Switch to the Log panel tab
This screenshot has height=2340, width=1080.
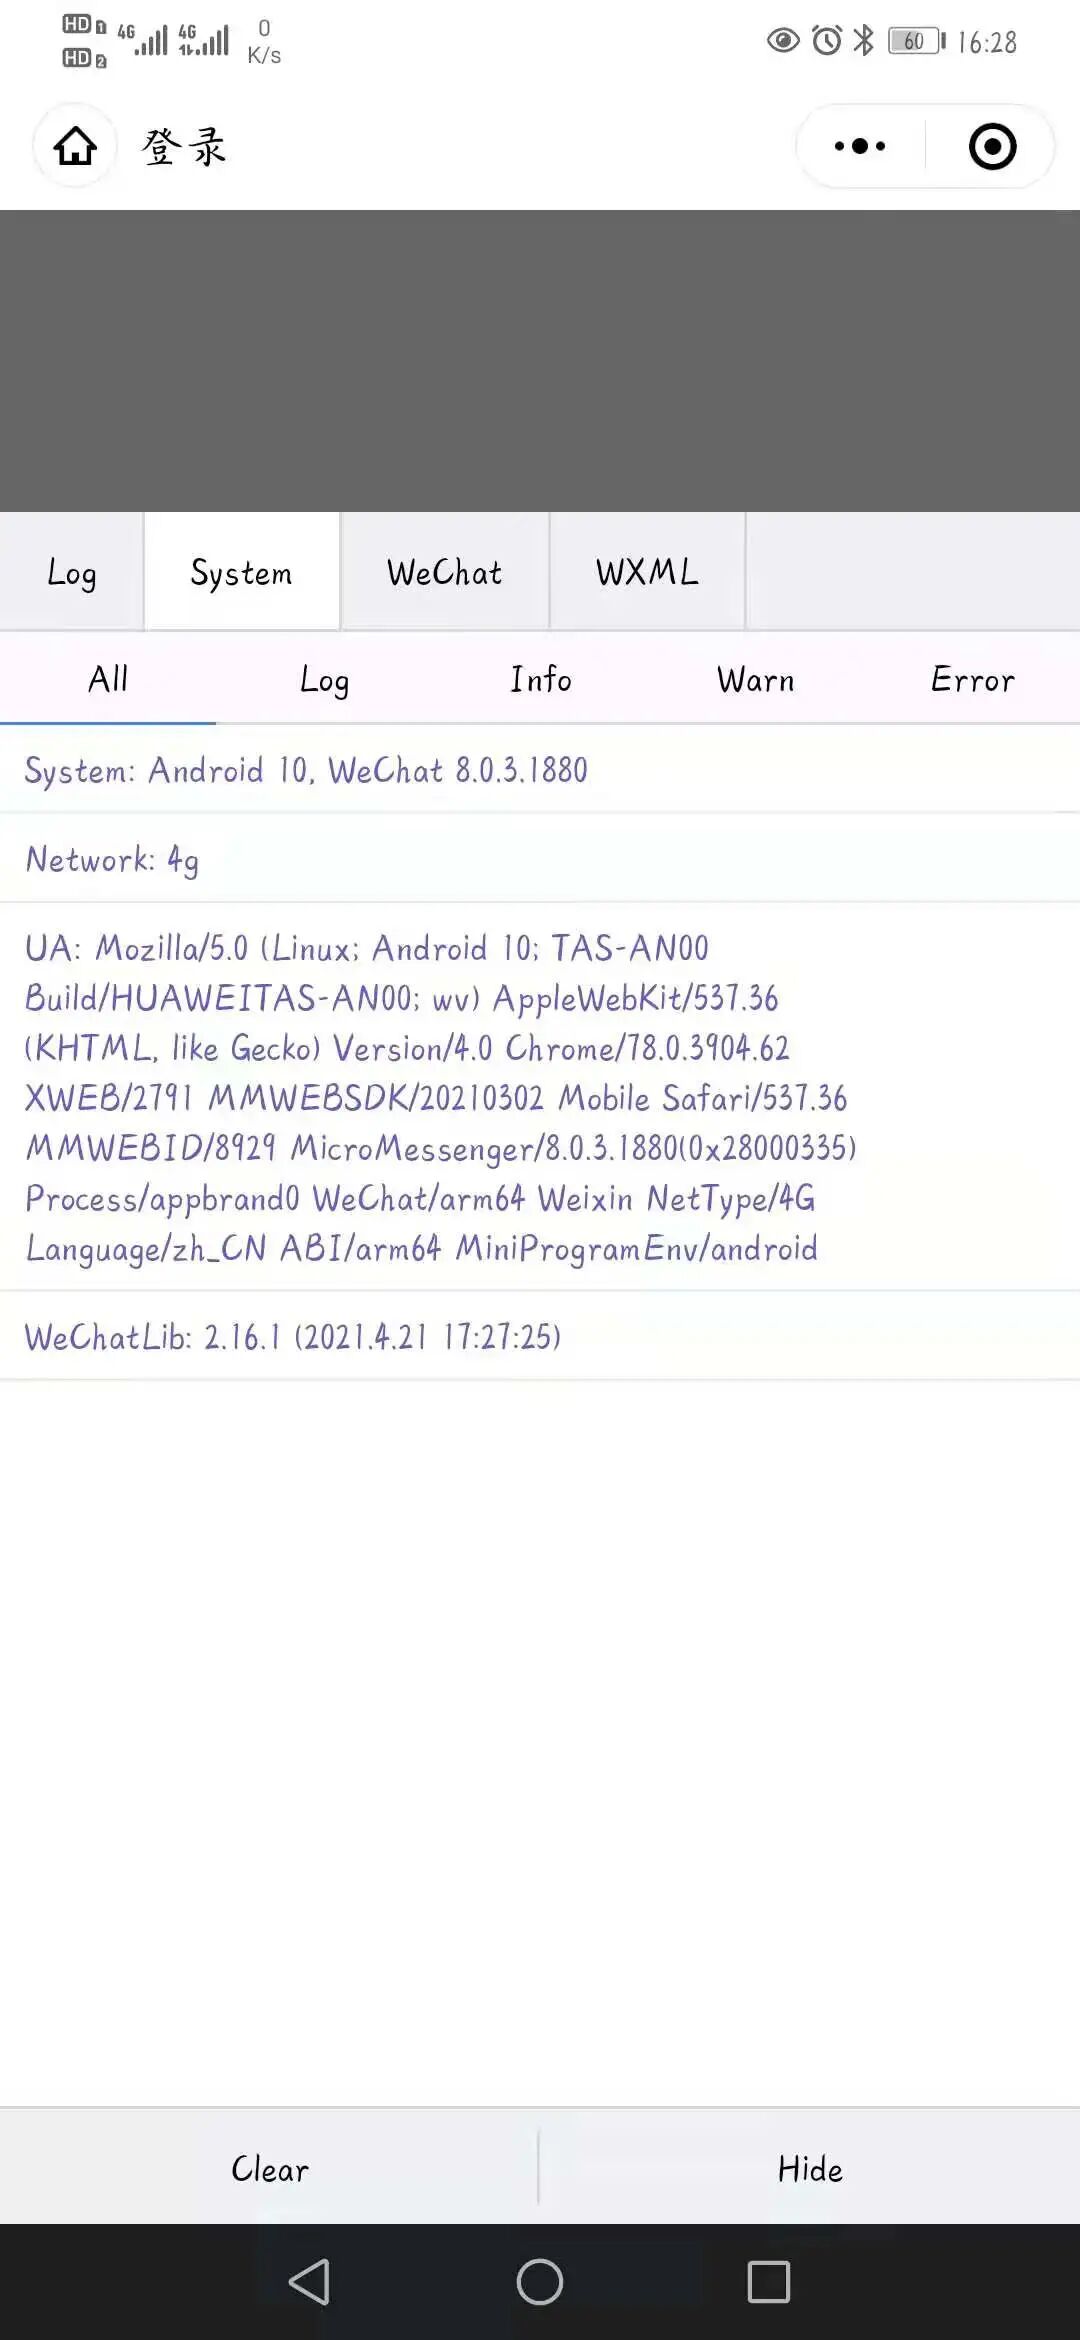click(x=72, y=572)
